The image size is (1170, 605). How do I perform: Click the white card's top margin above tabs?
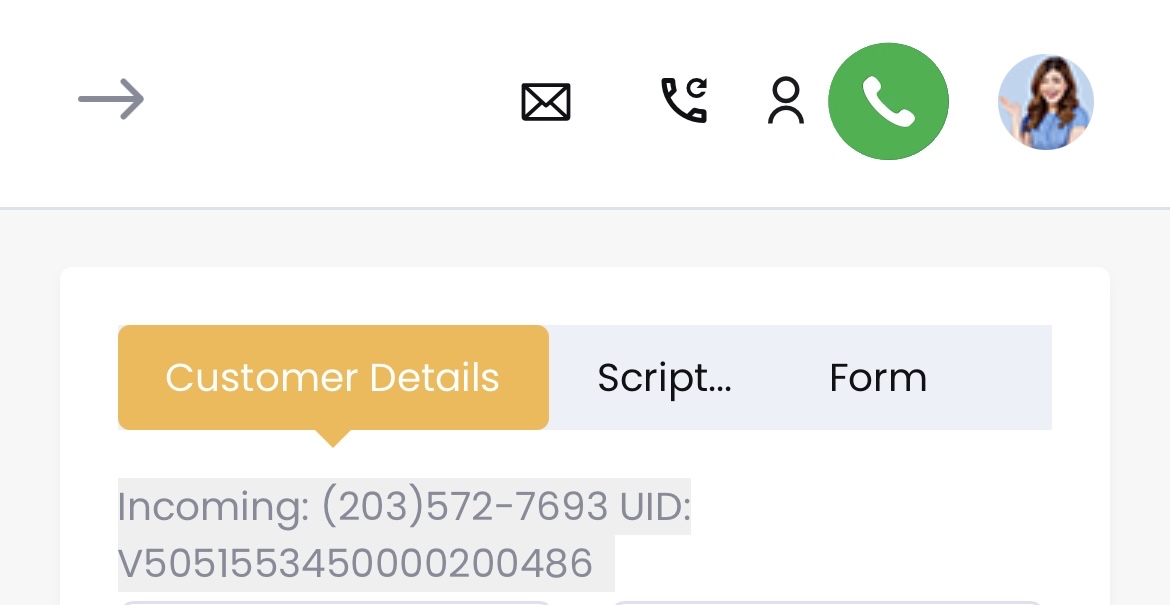click(585, 295)
